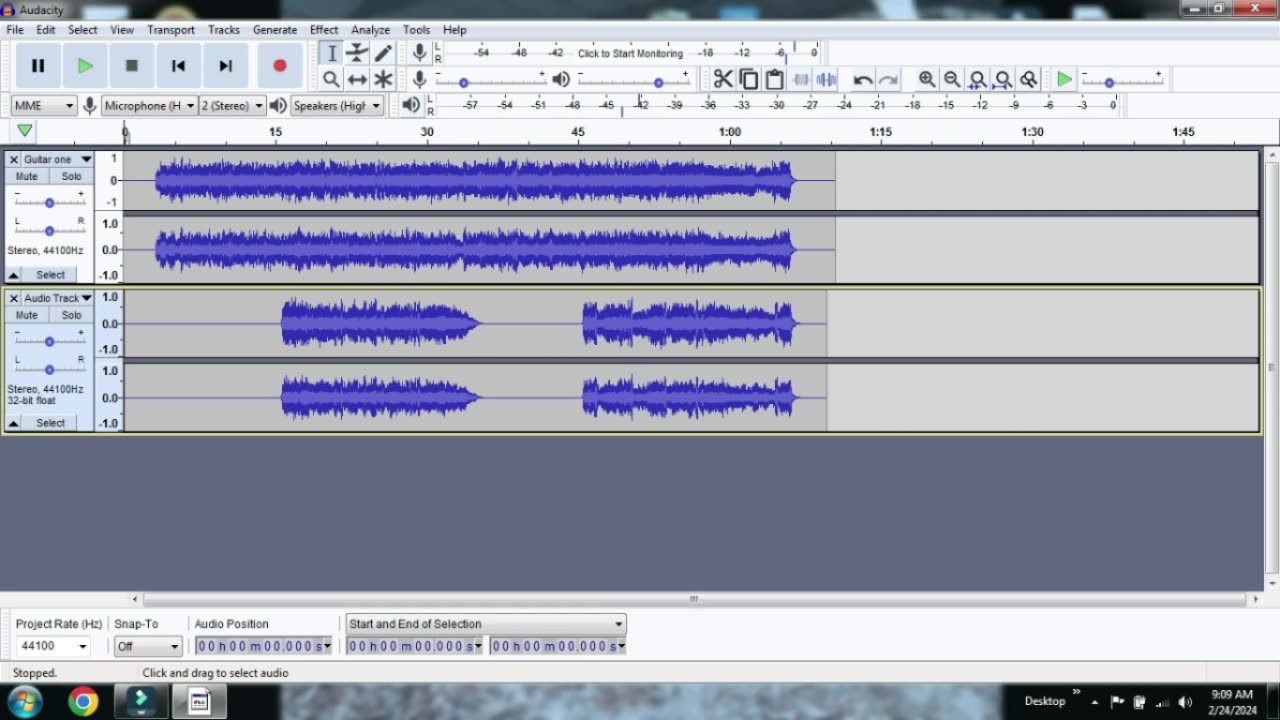Open the File menu
1280x720 pixels.
tap(15, 30)
